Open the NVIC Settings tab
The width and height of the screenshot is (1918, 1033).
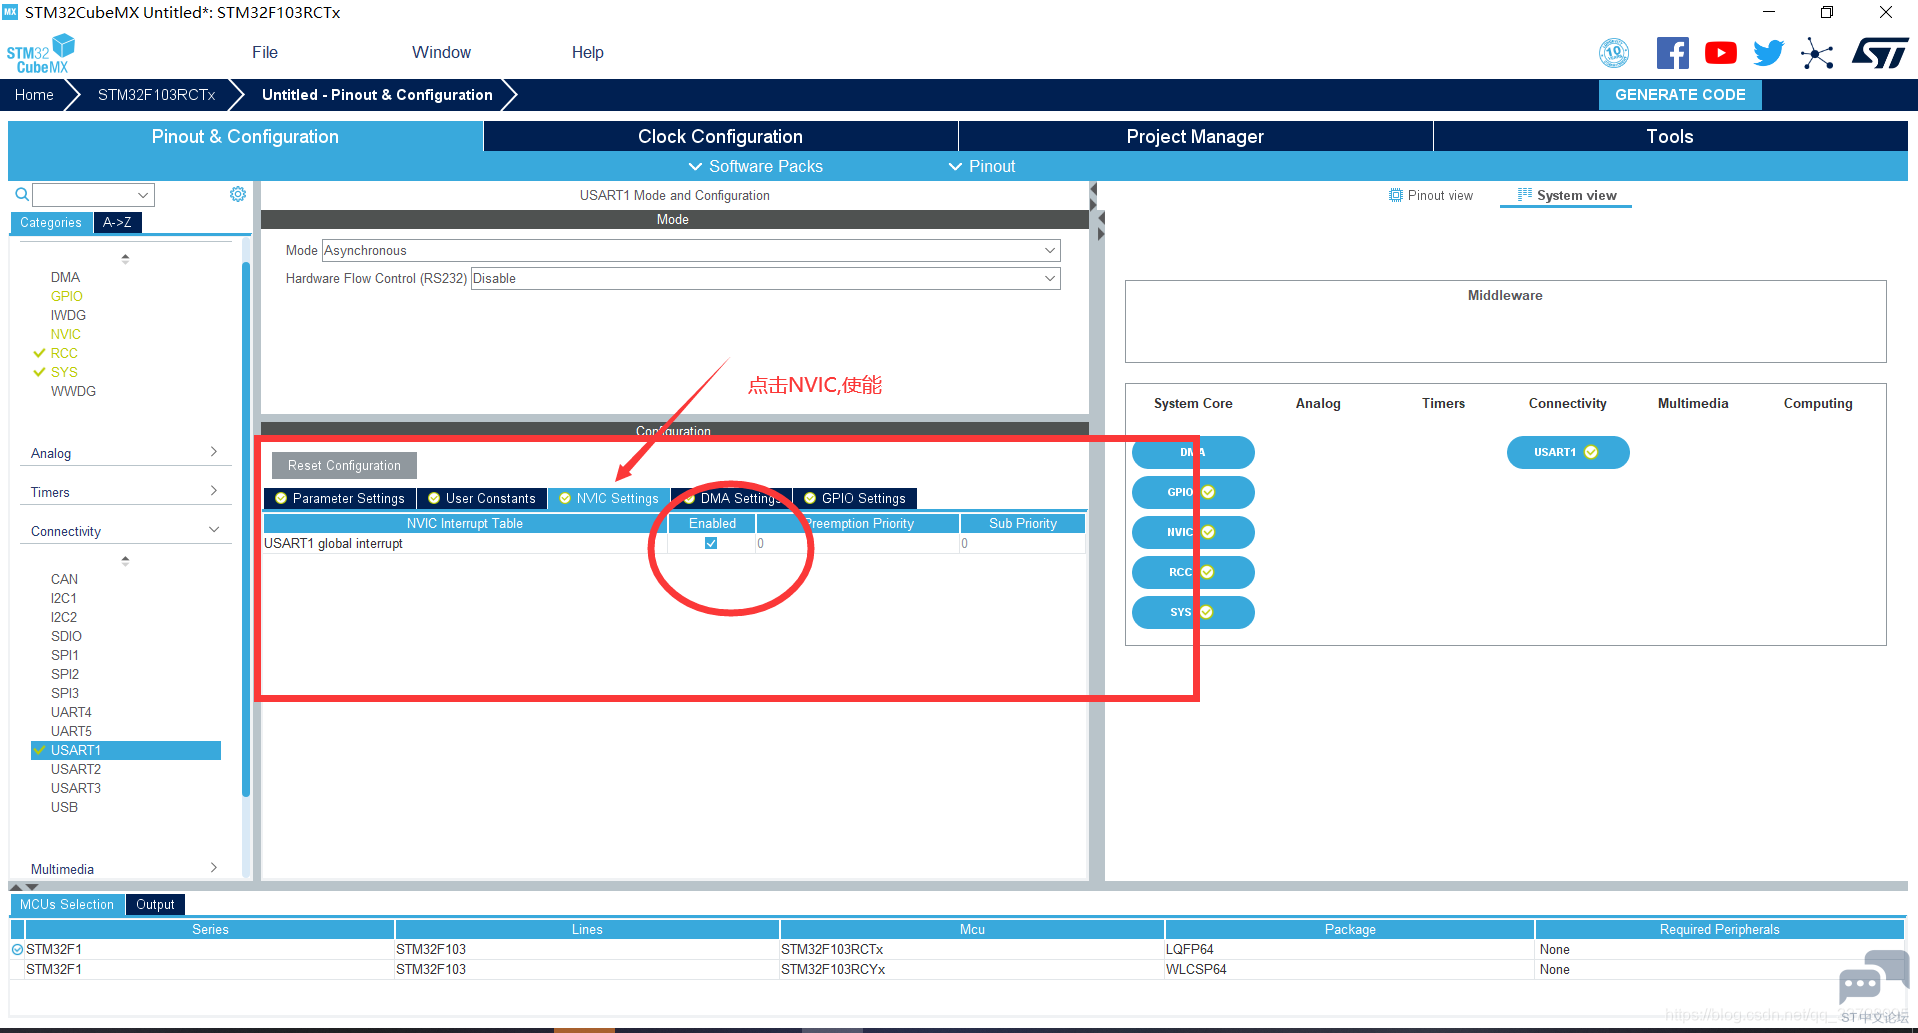tap(609, 498)
